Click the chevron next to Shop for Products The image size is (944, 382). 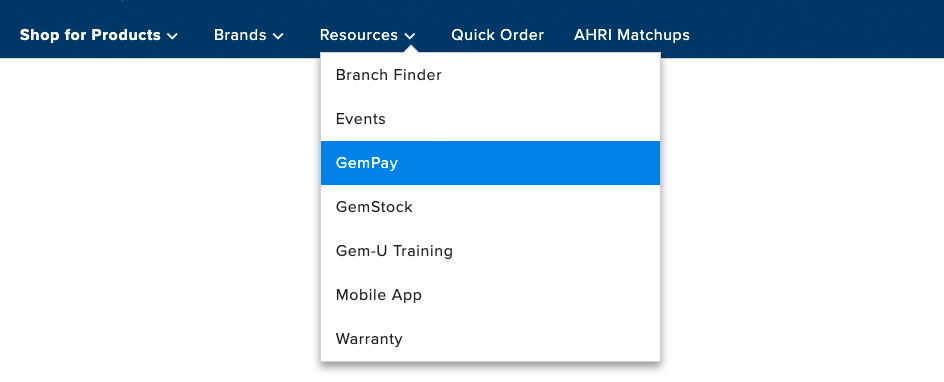(172, 36)
